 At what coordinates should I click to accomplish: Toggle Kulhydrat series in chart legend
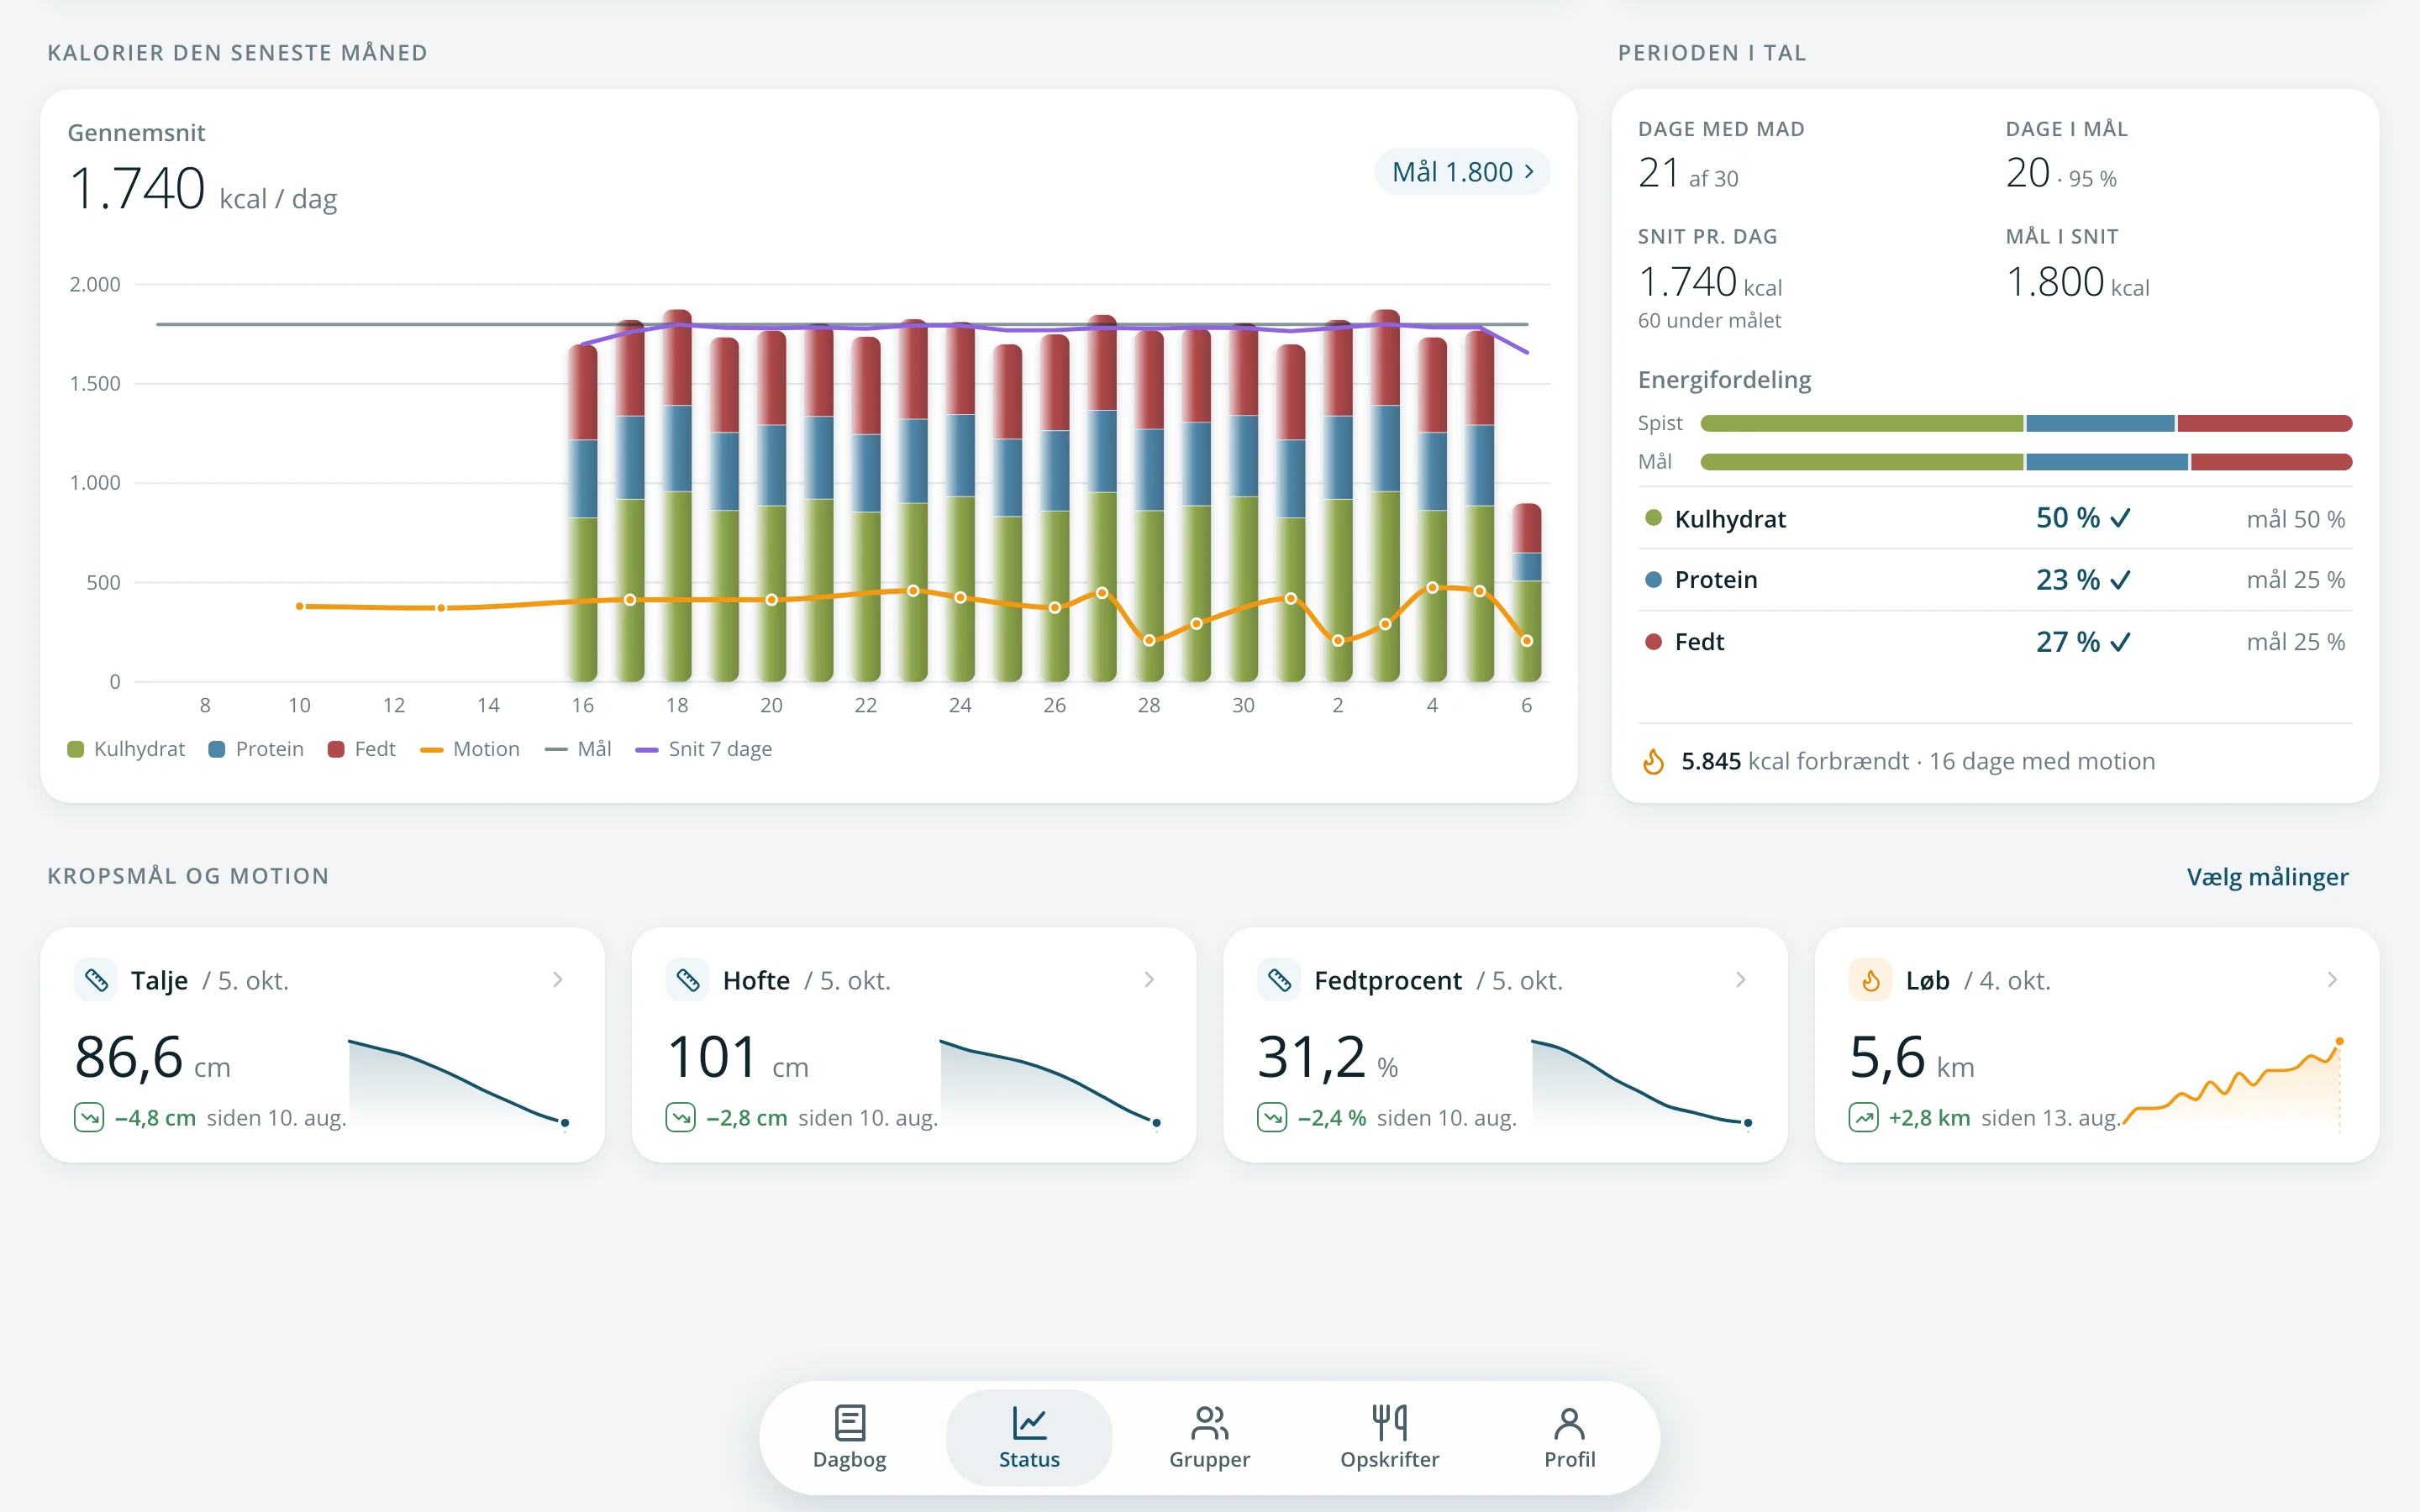[126, 749]
